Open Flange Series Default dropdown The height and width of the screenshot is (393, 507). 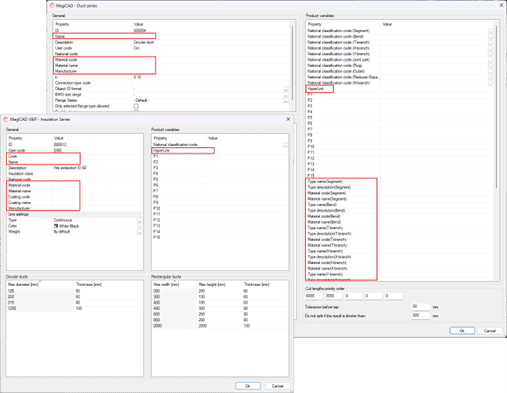[286, 101]
